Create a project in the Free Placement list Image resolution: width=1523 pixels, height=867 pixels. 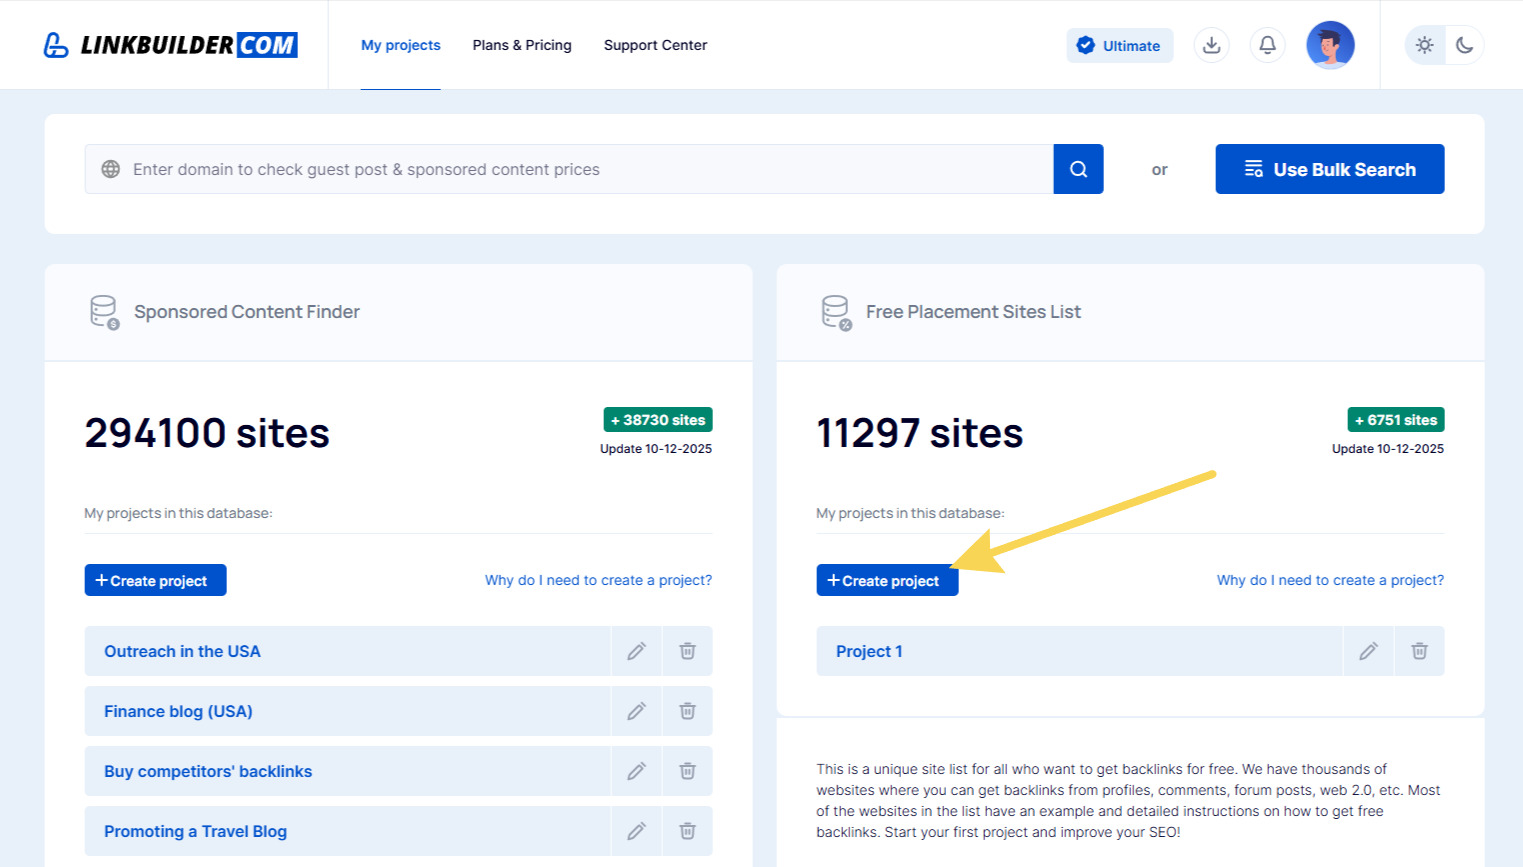(x=886, y=580)
